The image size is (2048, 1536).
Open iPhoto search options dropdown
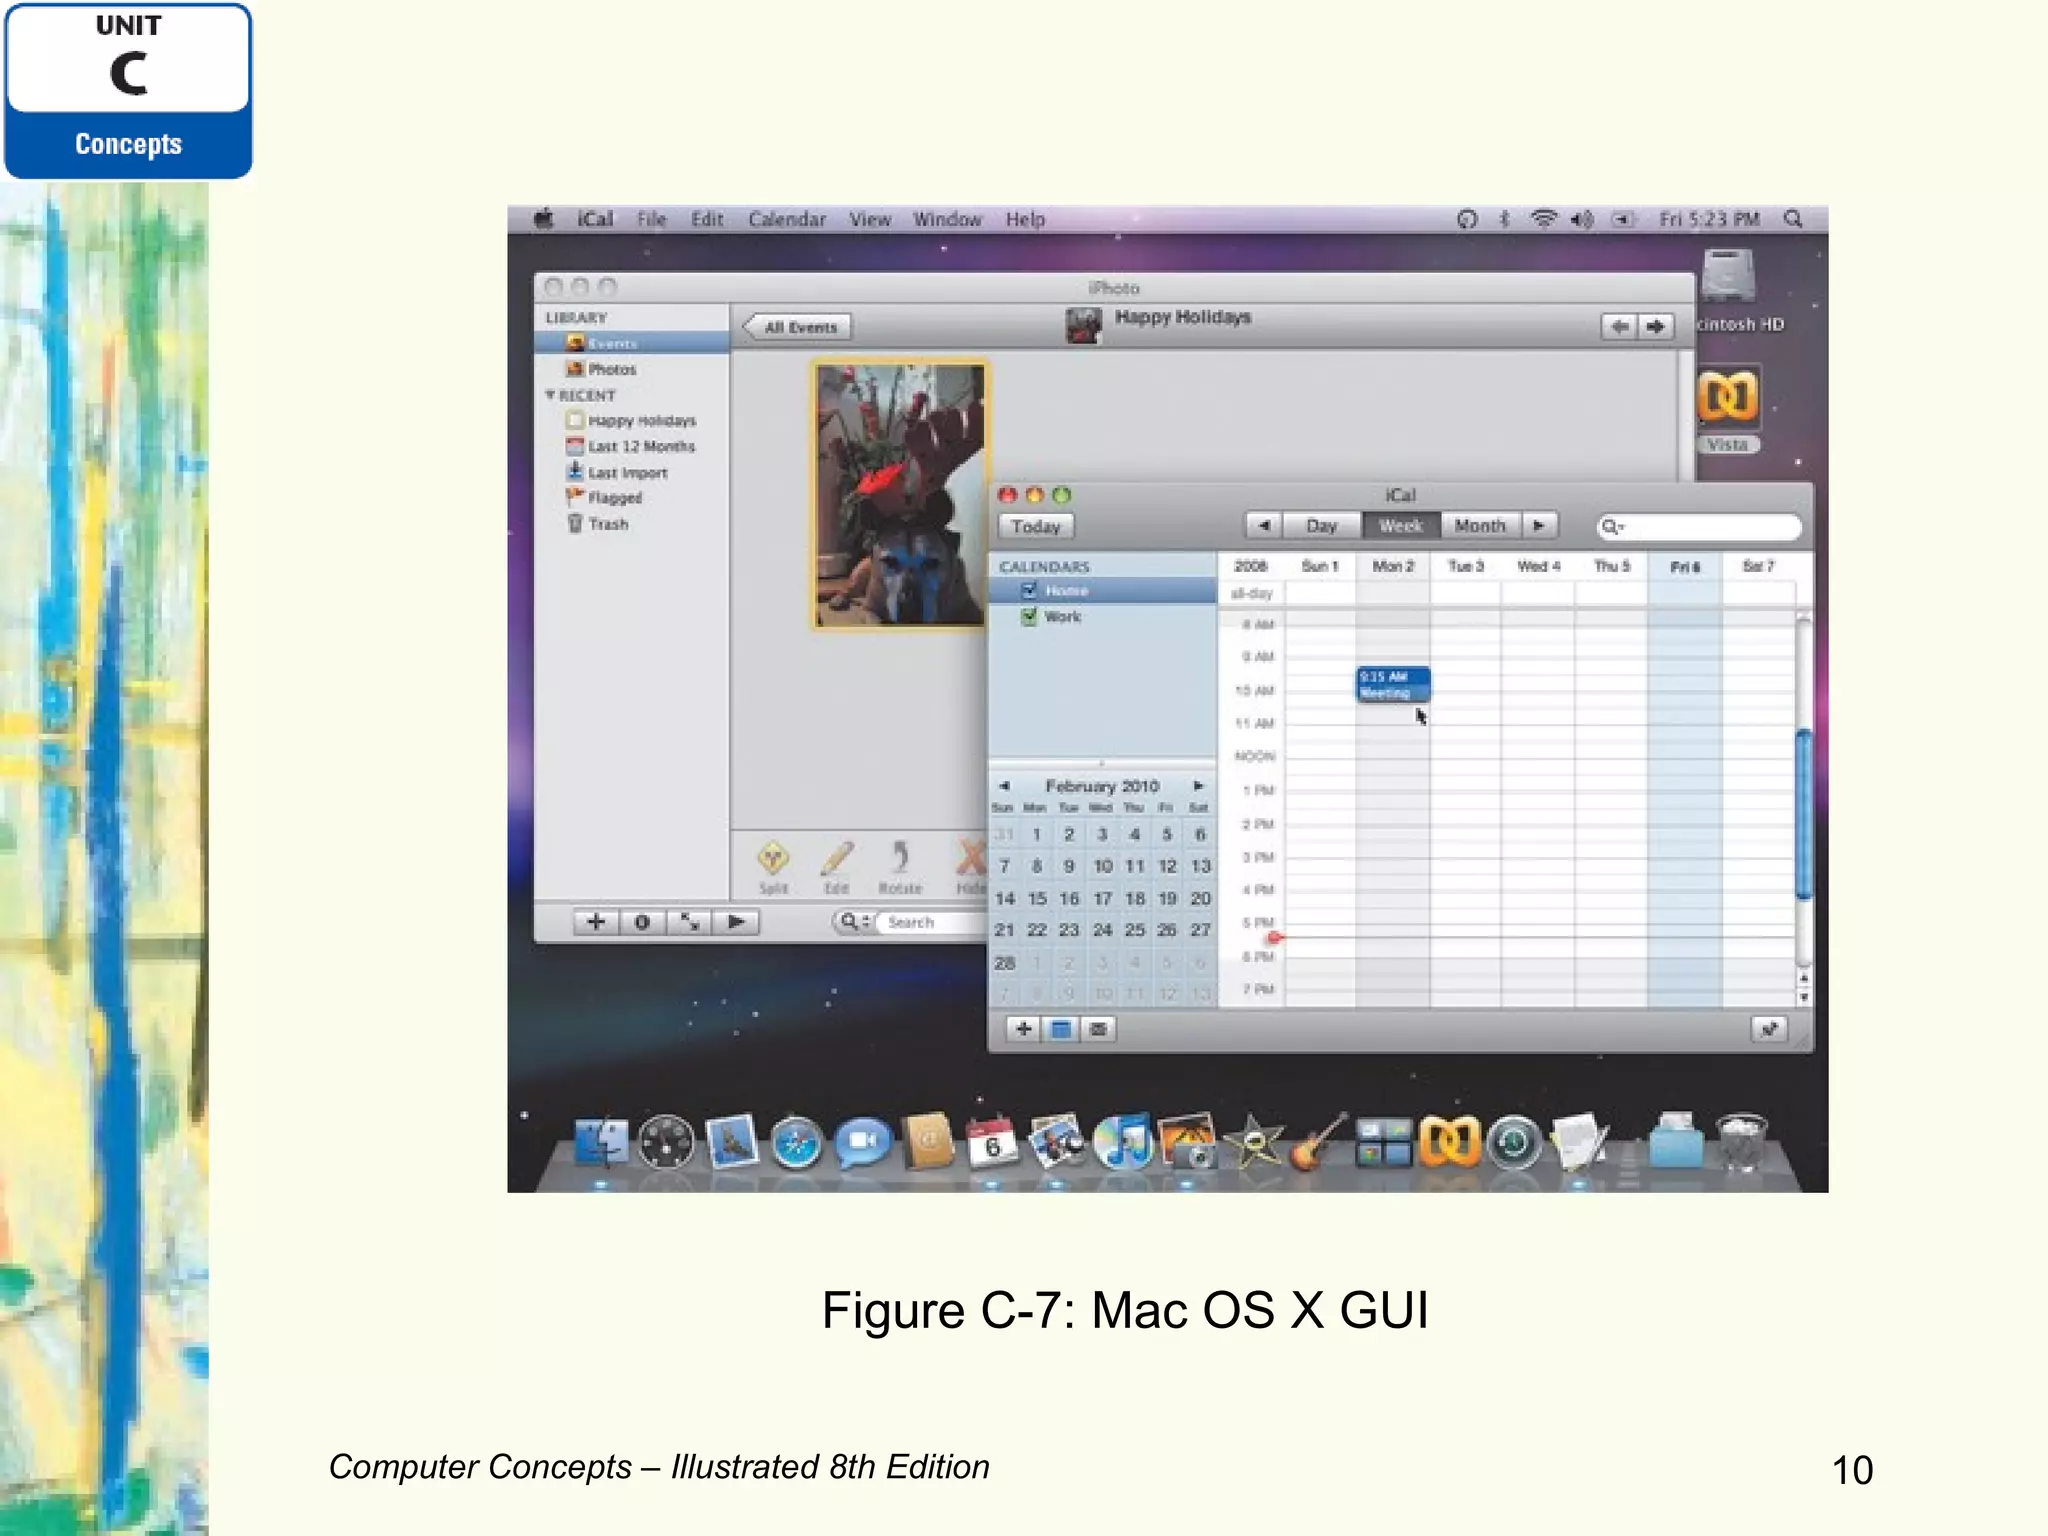[854, 922]
